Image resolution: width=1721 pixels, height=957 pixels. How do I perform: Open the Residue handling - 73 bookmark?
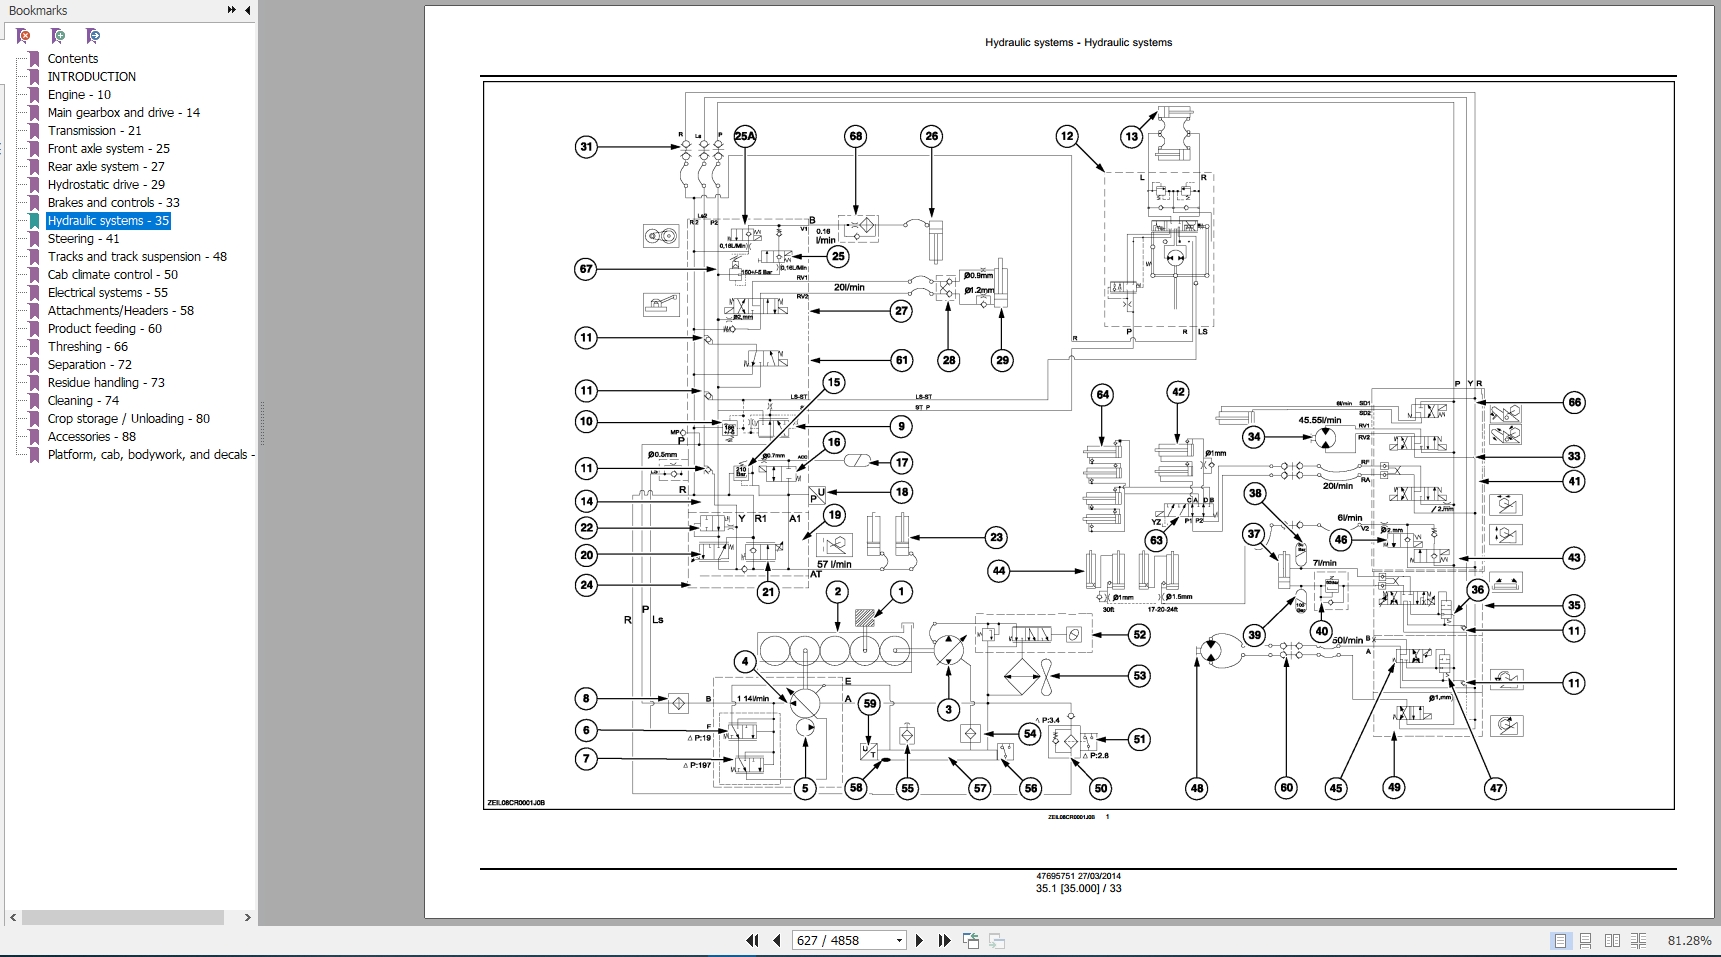pyautogui.click(x=106, y=383)
